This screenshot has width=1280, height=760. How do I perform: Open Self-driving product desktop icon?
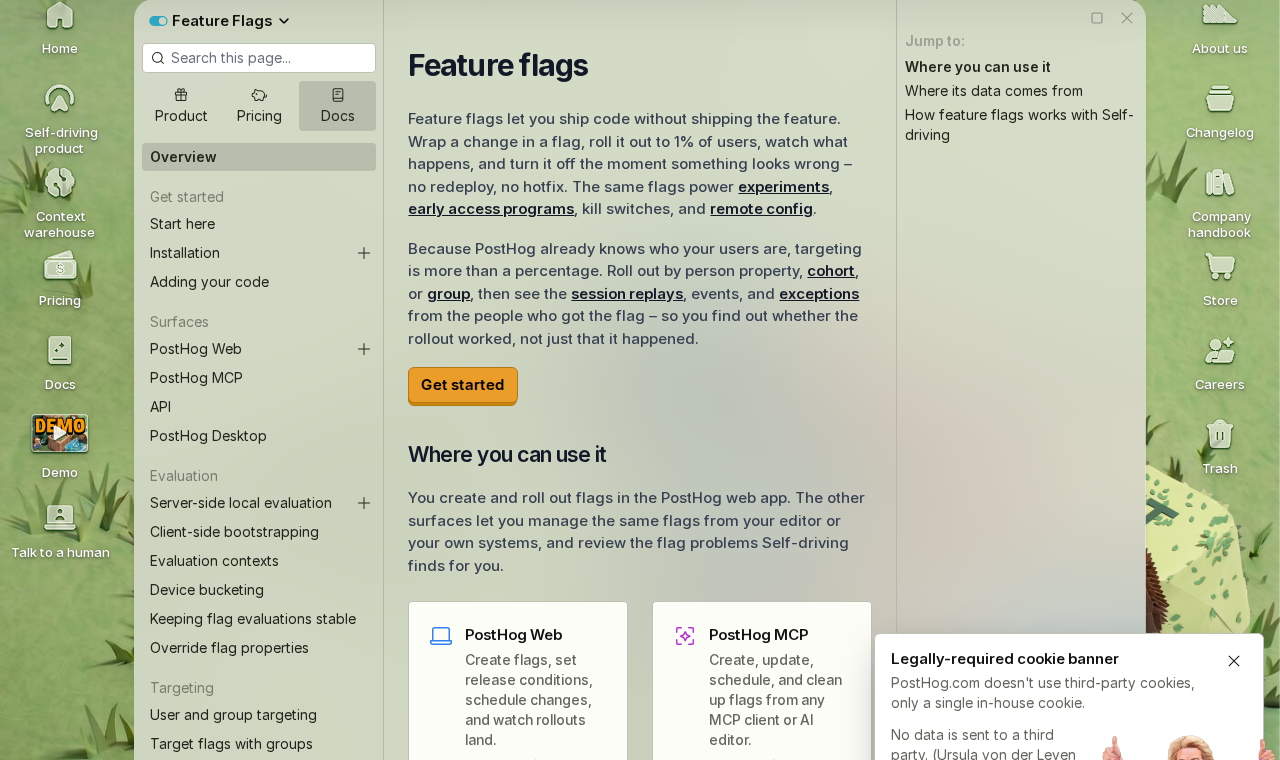pyautogui.click(x=60, y=118)
